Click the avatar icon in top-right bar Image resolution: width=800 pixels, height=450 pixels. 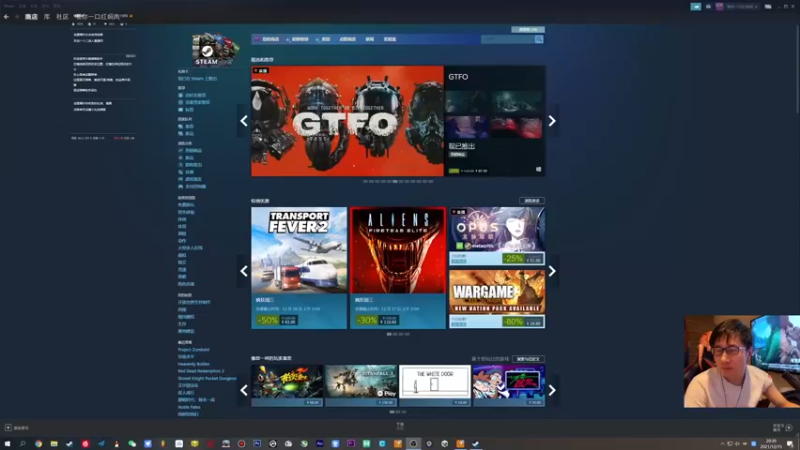pyautogui.click(x=719, y=7)
